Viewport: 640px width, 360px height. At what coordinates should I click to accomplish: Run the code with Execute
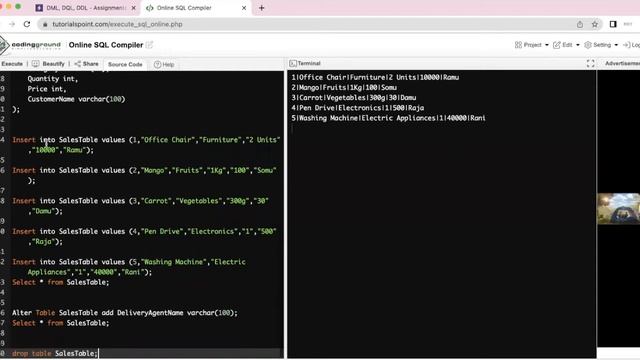(12, 64)
